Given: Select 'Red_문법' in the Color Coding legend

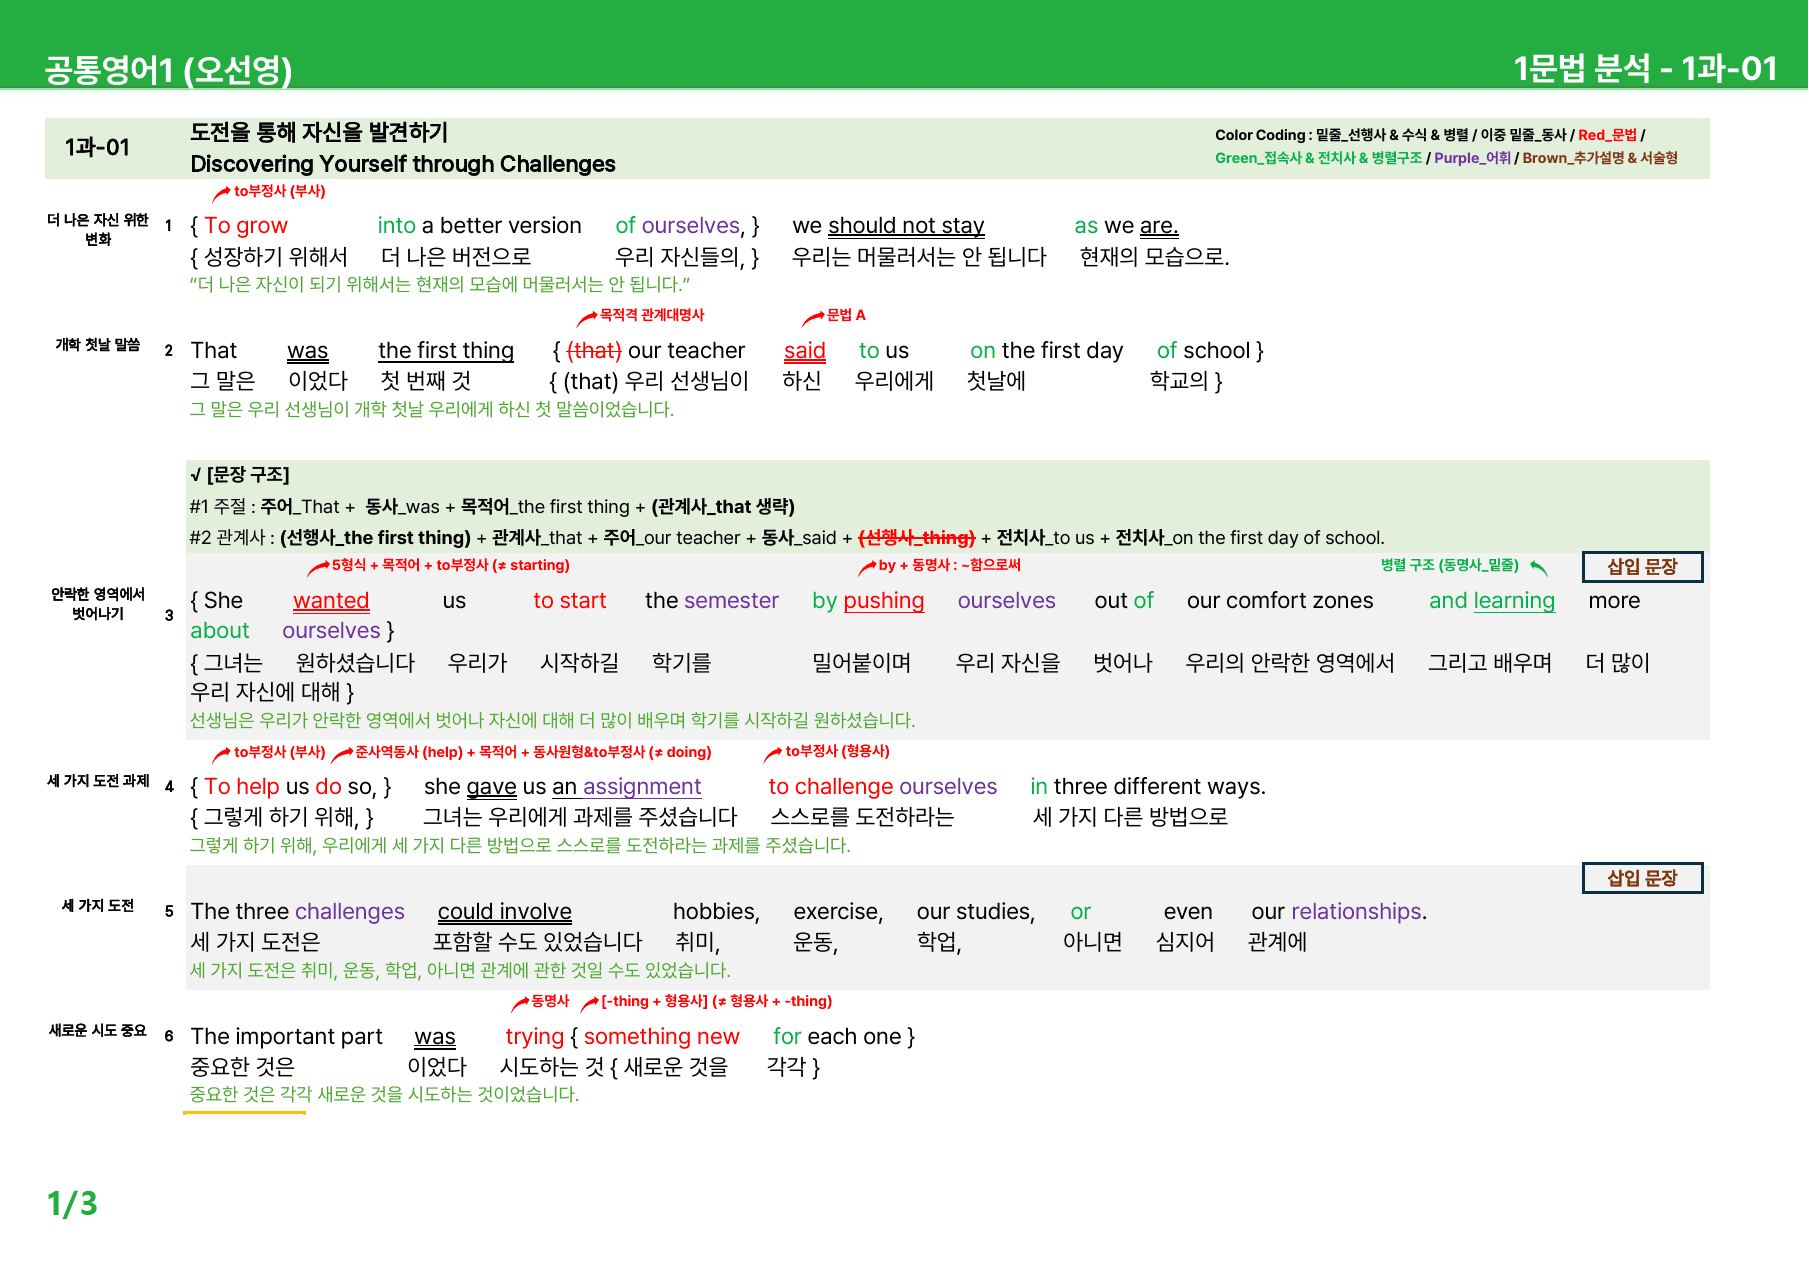Looking at the screenshot, I should 1607,135.
